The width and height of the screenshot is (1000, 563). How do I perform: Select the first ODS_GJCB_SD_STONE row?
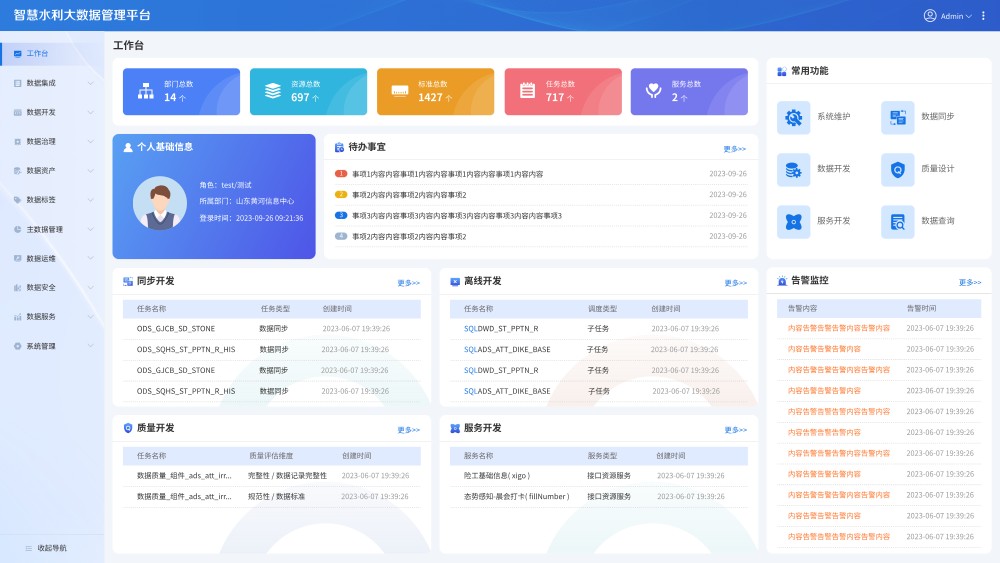pyautogui.click(x=272, y=329)
